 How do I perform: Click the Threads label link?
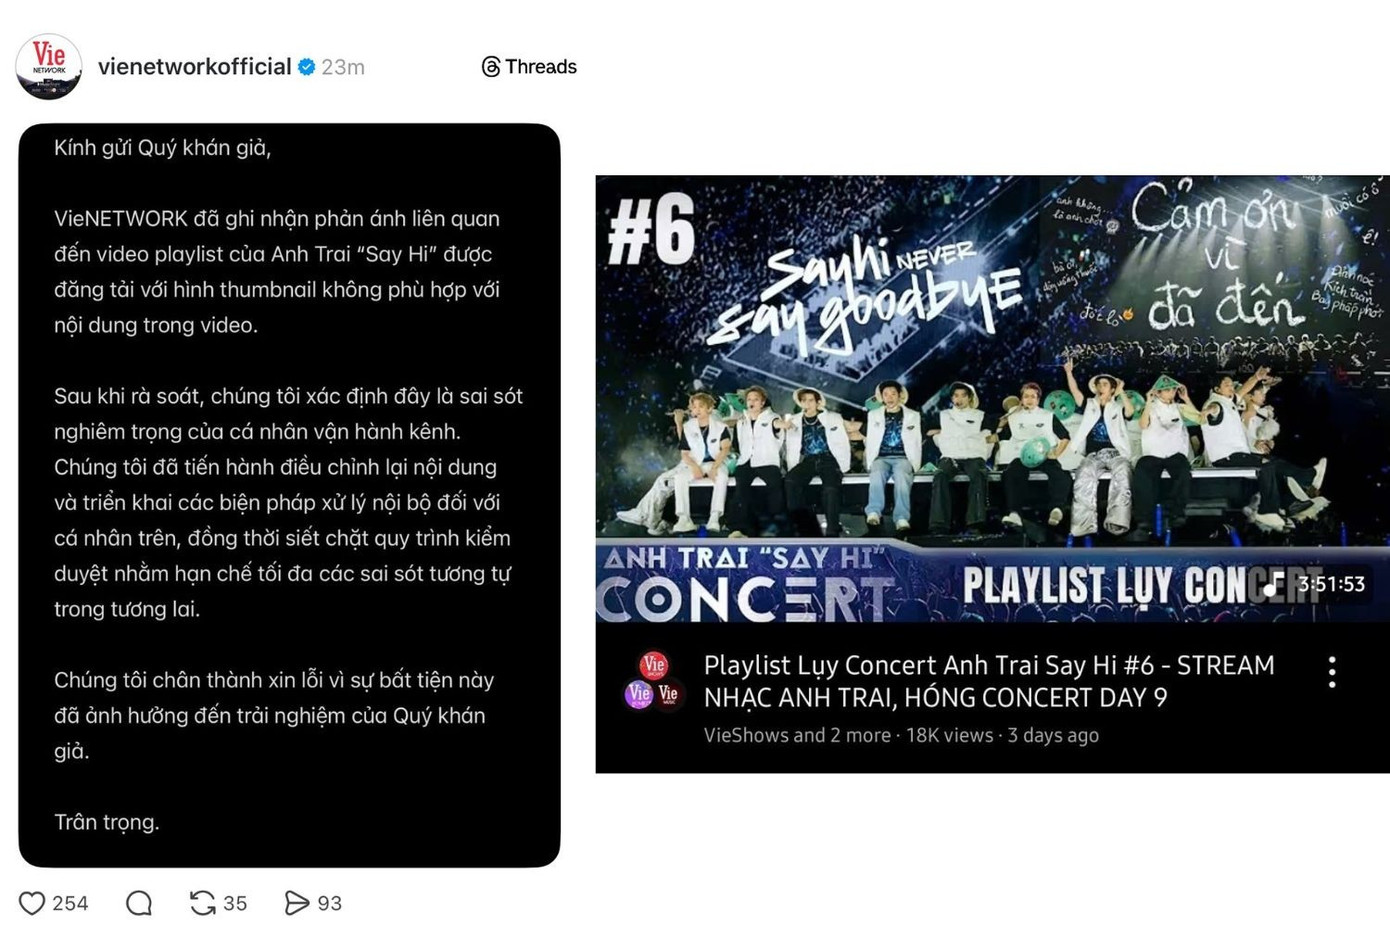(x=541, y=67)
